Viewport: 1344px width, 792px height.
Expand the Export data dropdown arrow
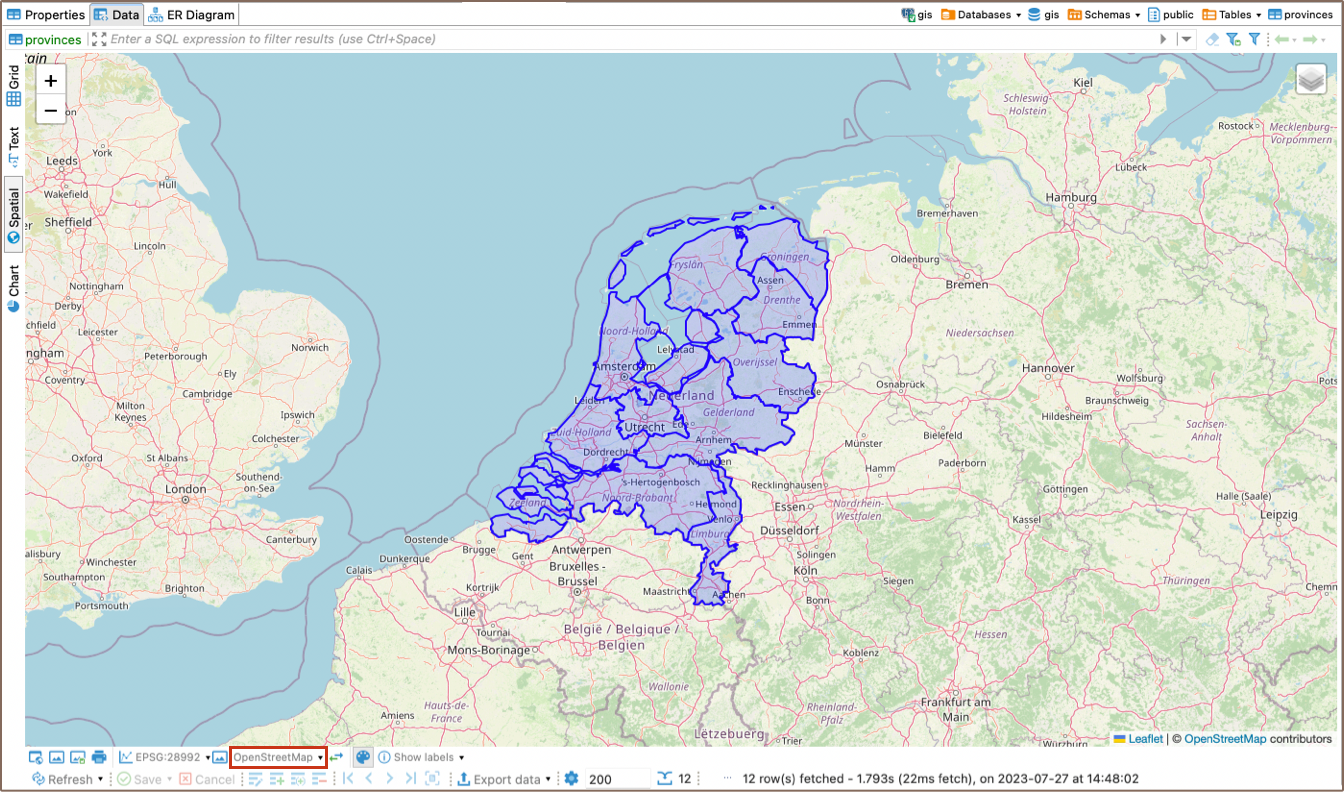(548, 780)
